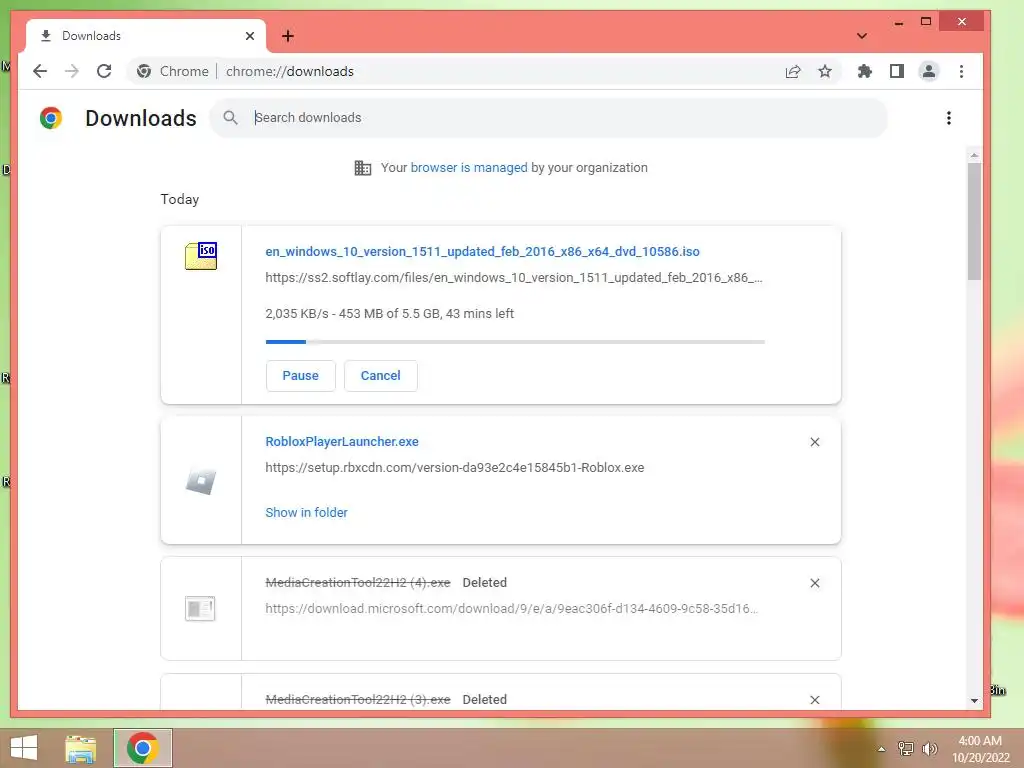Image resolution: width=1024 pixels, height=768 pixels.
Task: Click the Chrome taskbar icon
Action: point(143,748)
